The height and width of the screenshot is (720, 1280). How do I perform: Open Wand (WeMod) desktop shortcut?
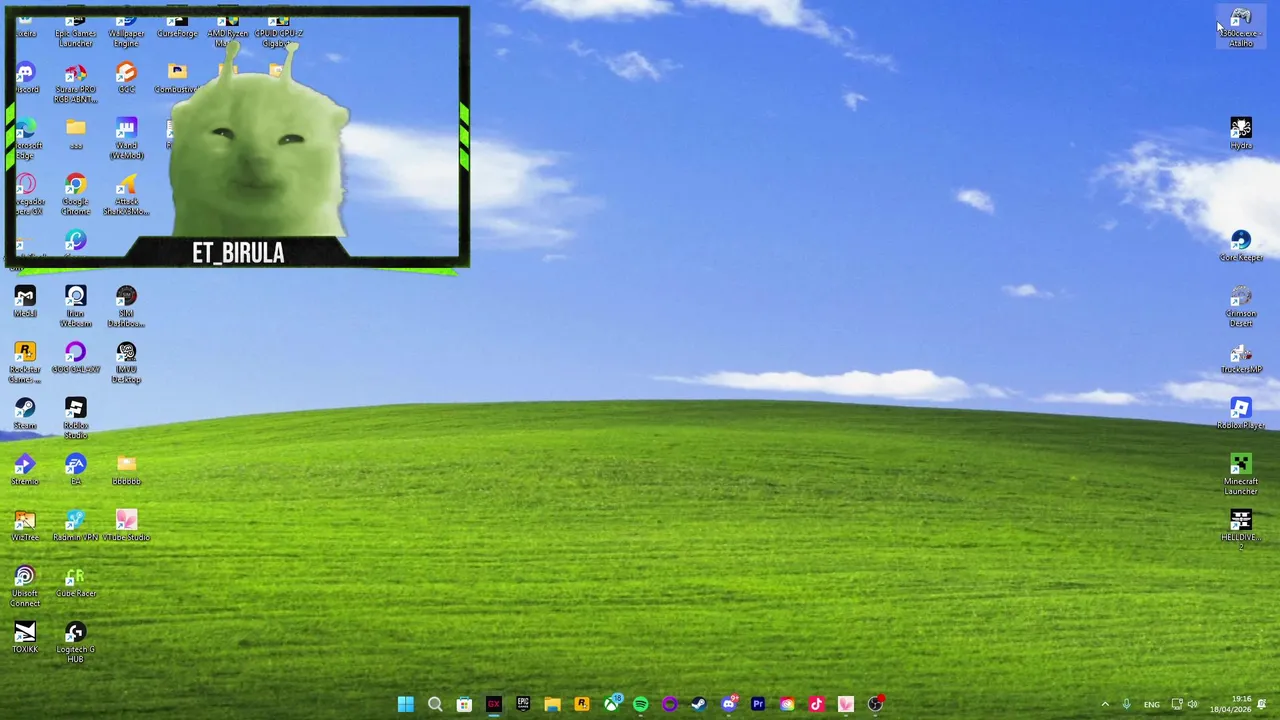point(126,140)
